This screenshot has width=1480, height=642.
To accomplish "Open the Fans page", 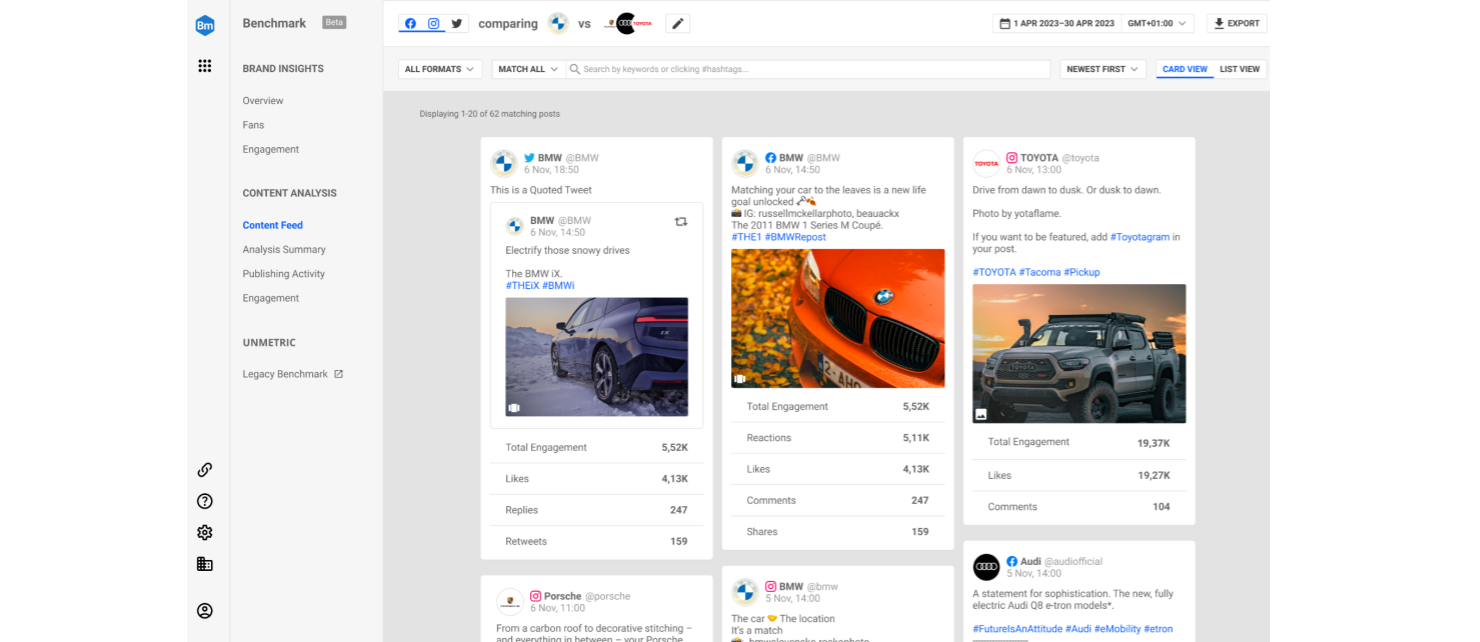I will click(x=253, y=125).
